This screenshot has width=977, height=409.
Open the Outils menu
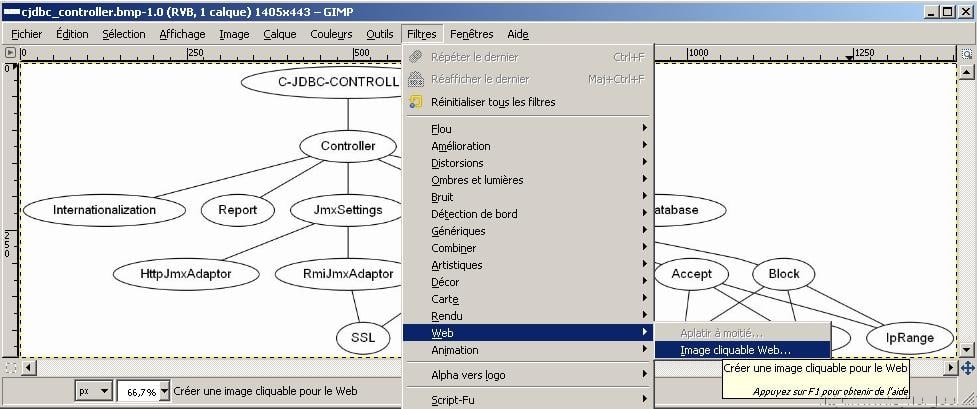tap(380, 34)
